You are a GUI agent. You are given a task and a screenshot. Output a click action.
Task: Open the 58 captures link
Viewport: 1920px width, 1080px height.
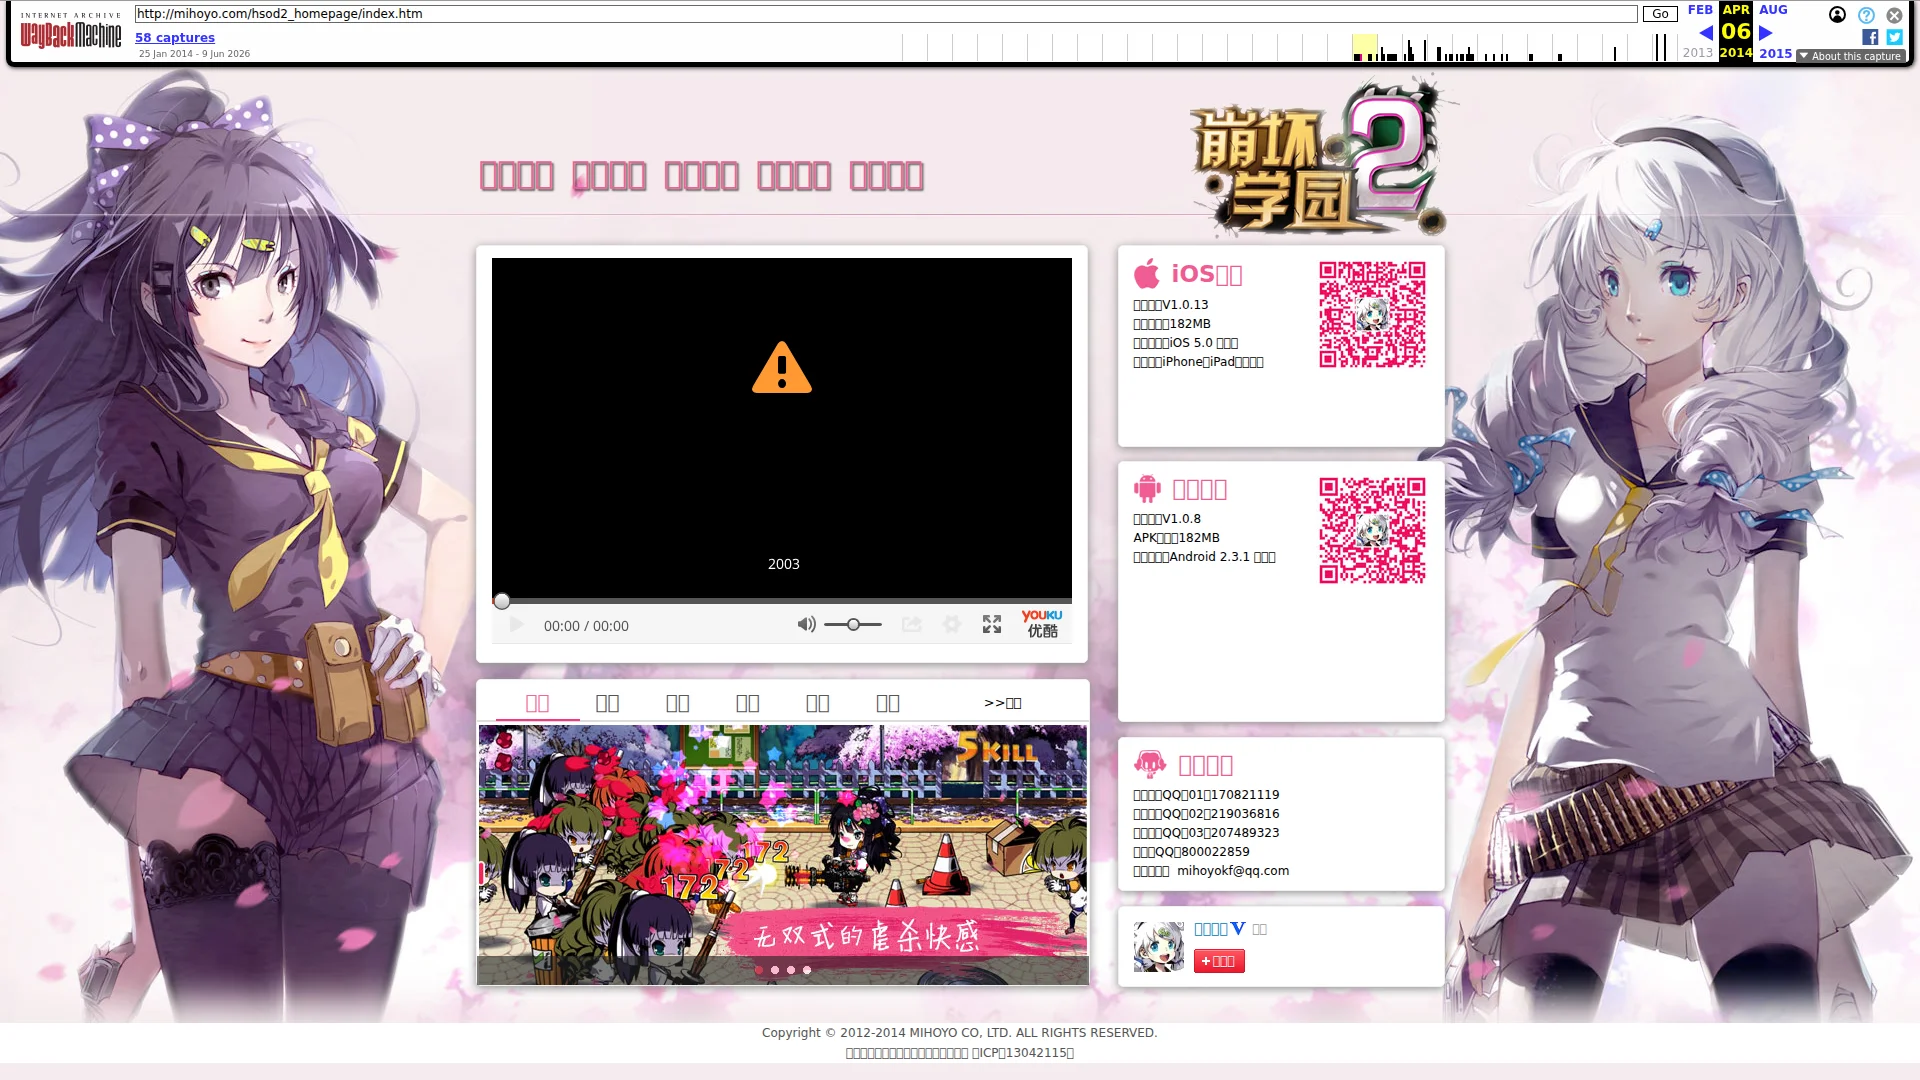click(x=175, y=38)
